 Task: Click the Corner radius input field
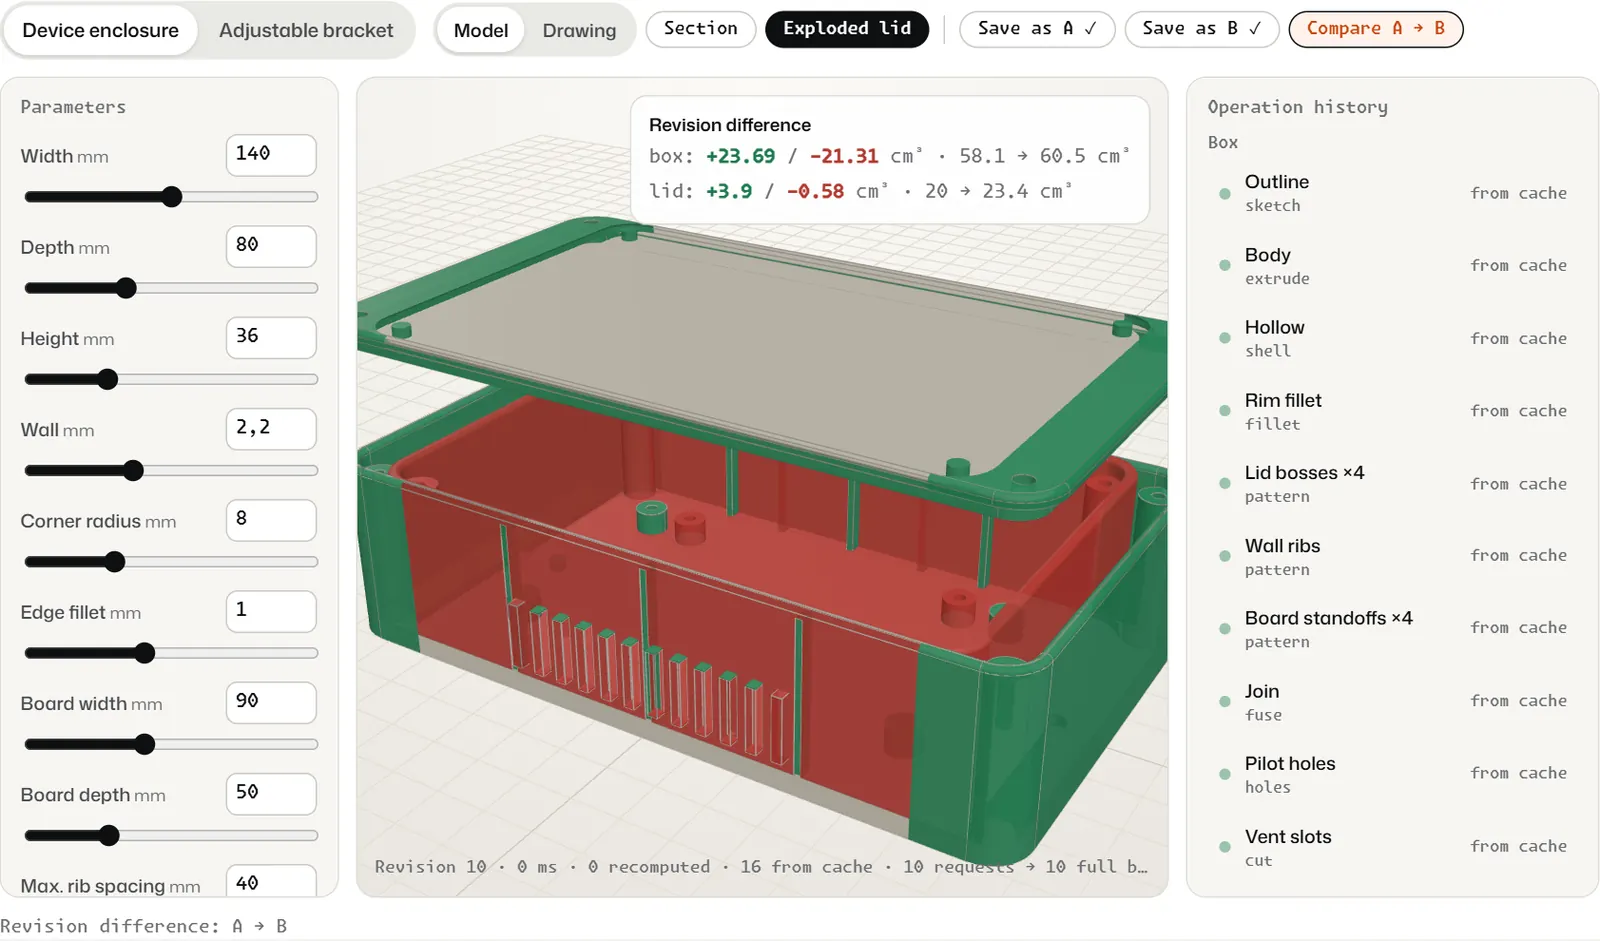click(271, 520)
